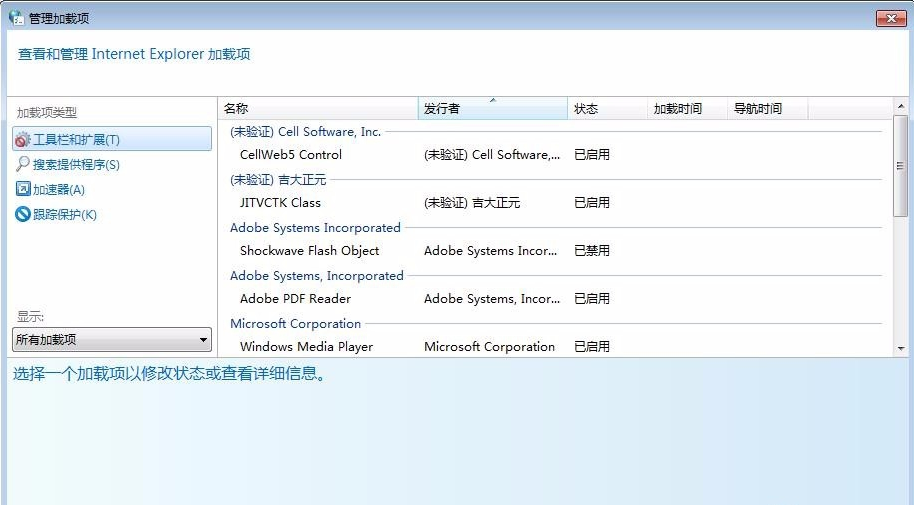Click the accelerator arrow icon
The width and height of the screenshot is (914, 505).
[23, 189]
